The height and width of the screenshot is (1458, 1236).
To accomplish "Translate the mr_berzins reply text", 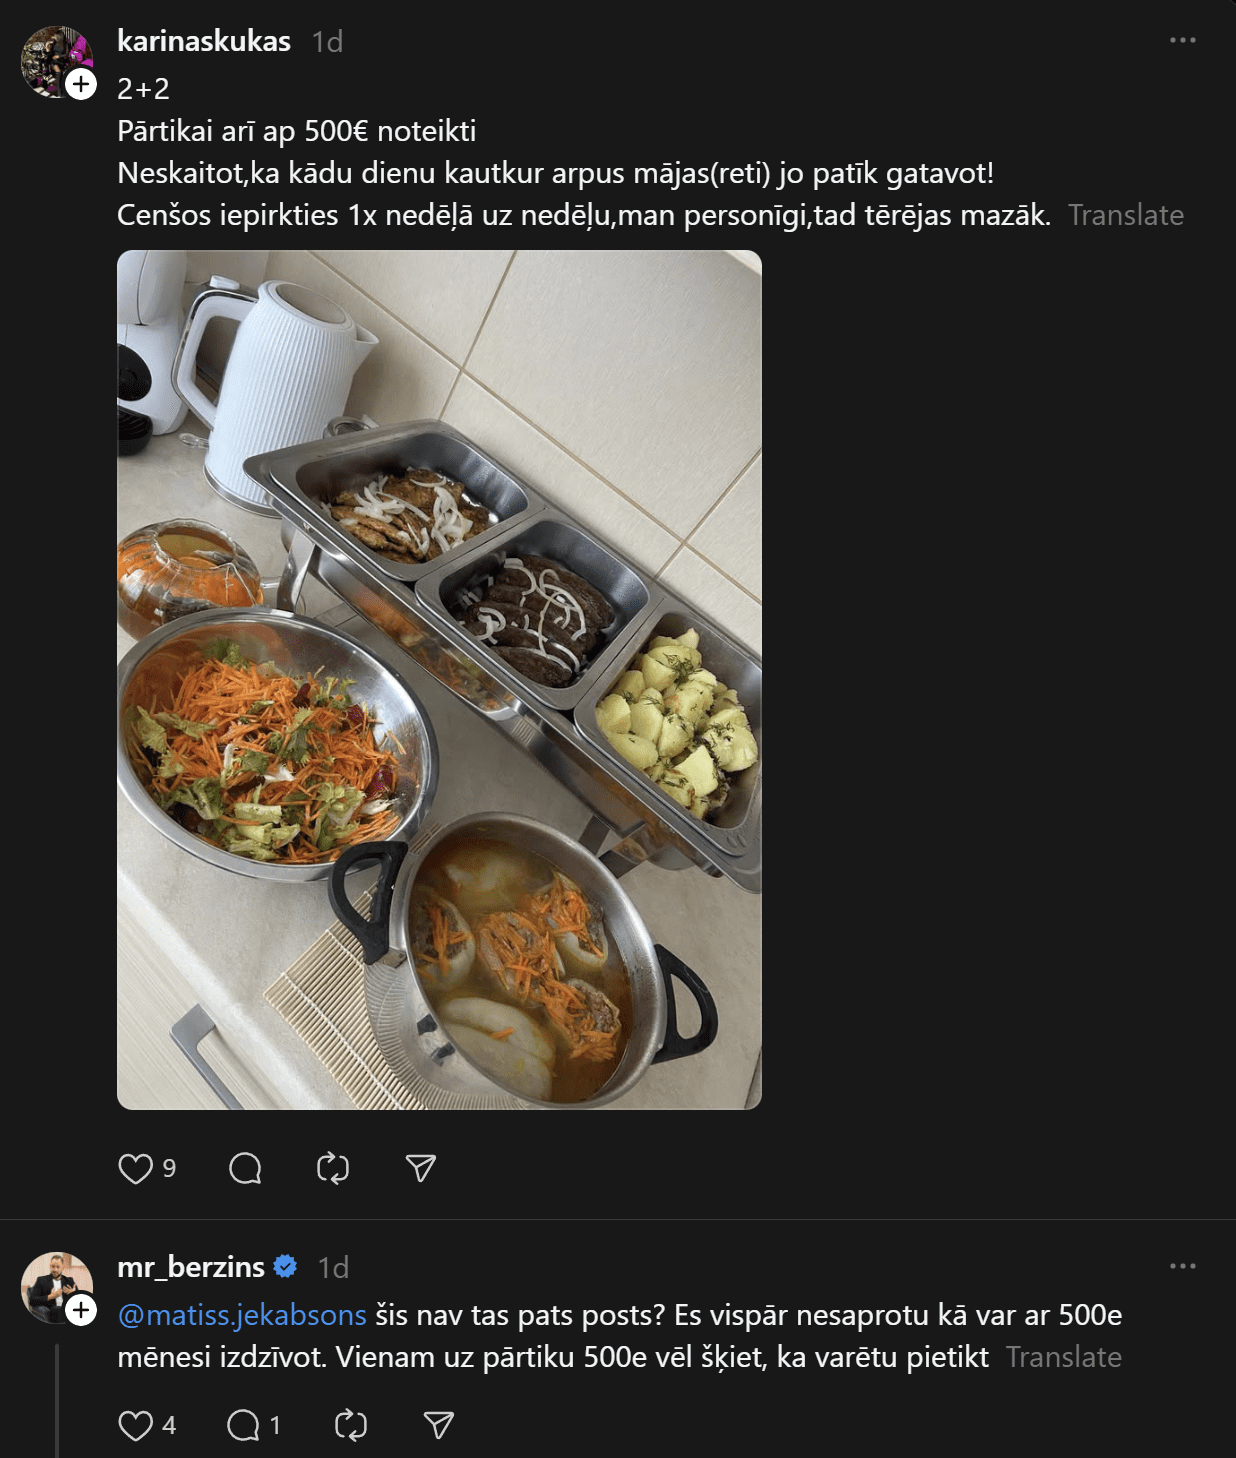I will pos(1063,1357).
